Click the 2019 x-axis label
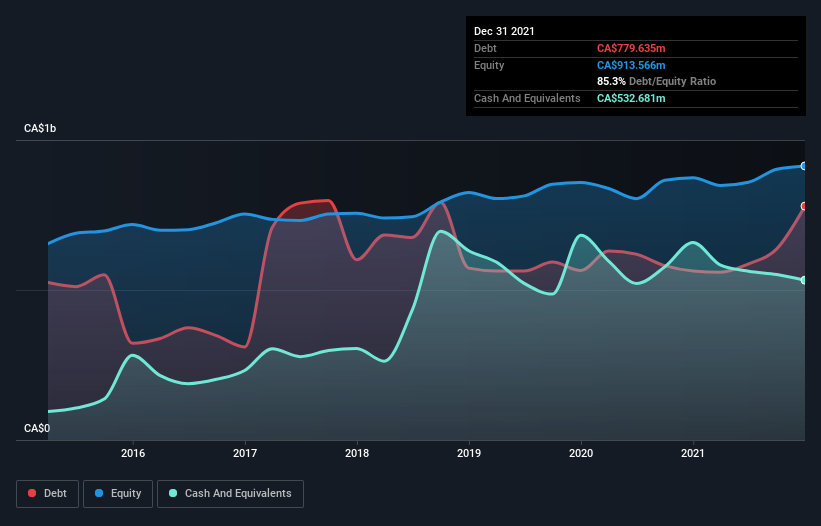Screen dimensions: 821x526 (469, 453)
